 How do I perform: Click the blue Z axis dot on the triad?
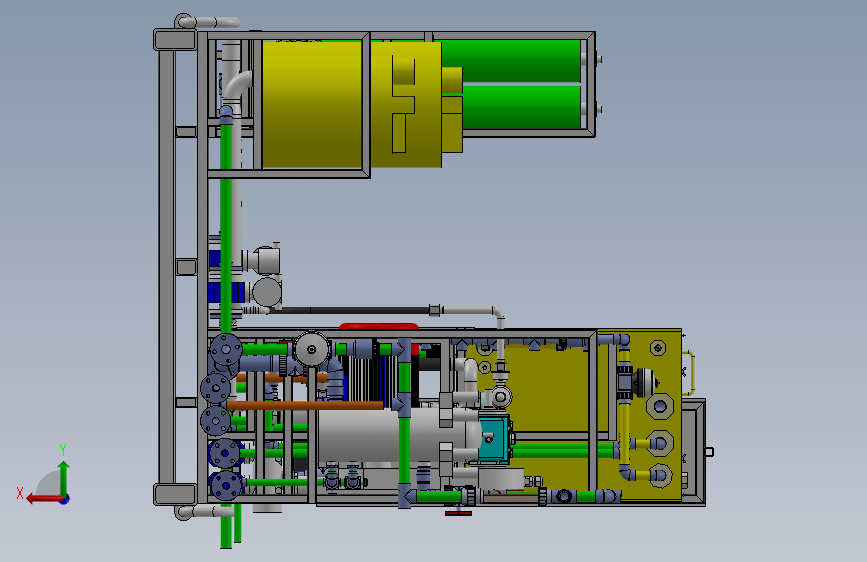point(65,499)
